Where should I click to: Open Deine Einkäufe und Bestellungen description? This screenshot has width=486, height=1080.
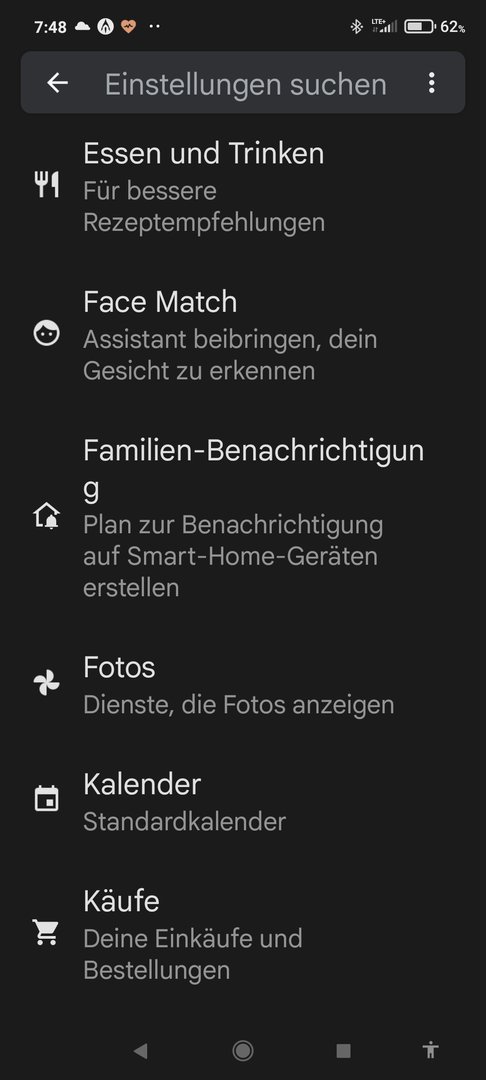coord(193,954)
